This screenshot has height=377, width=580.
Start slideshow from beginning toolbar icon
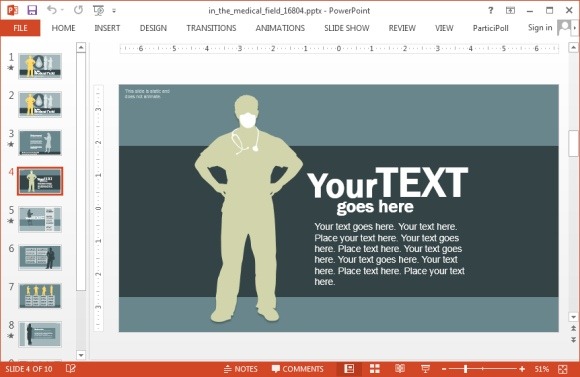click(98, 10)
